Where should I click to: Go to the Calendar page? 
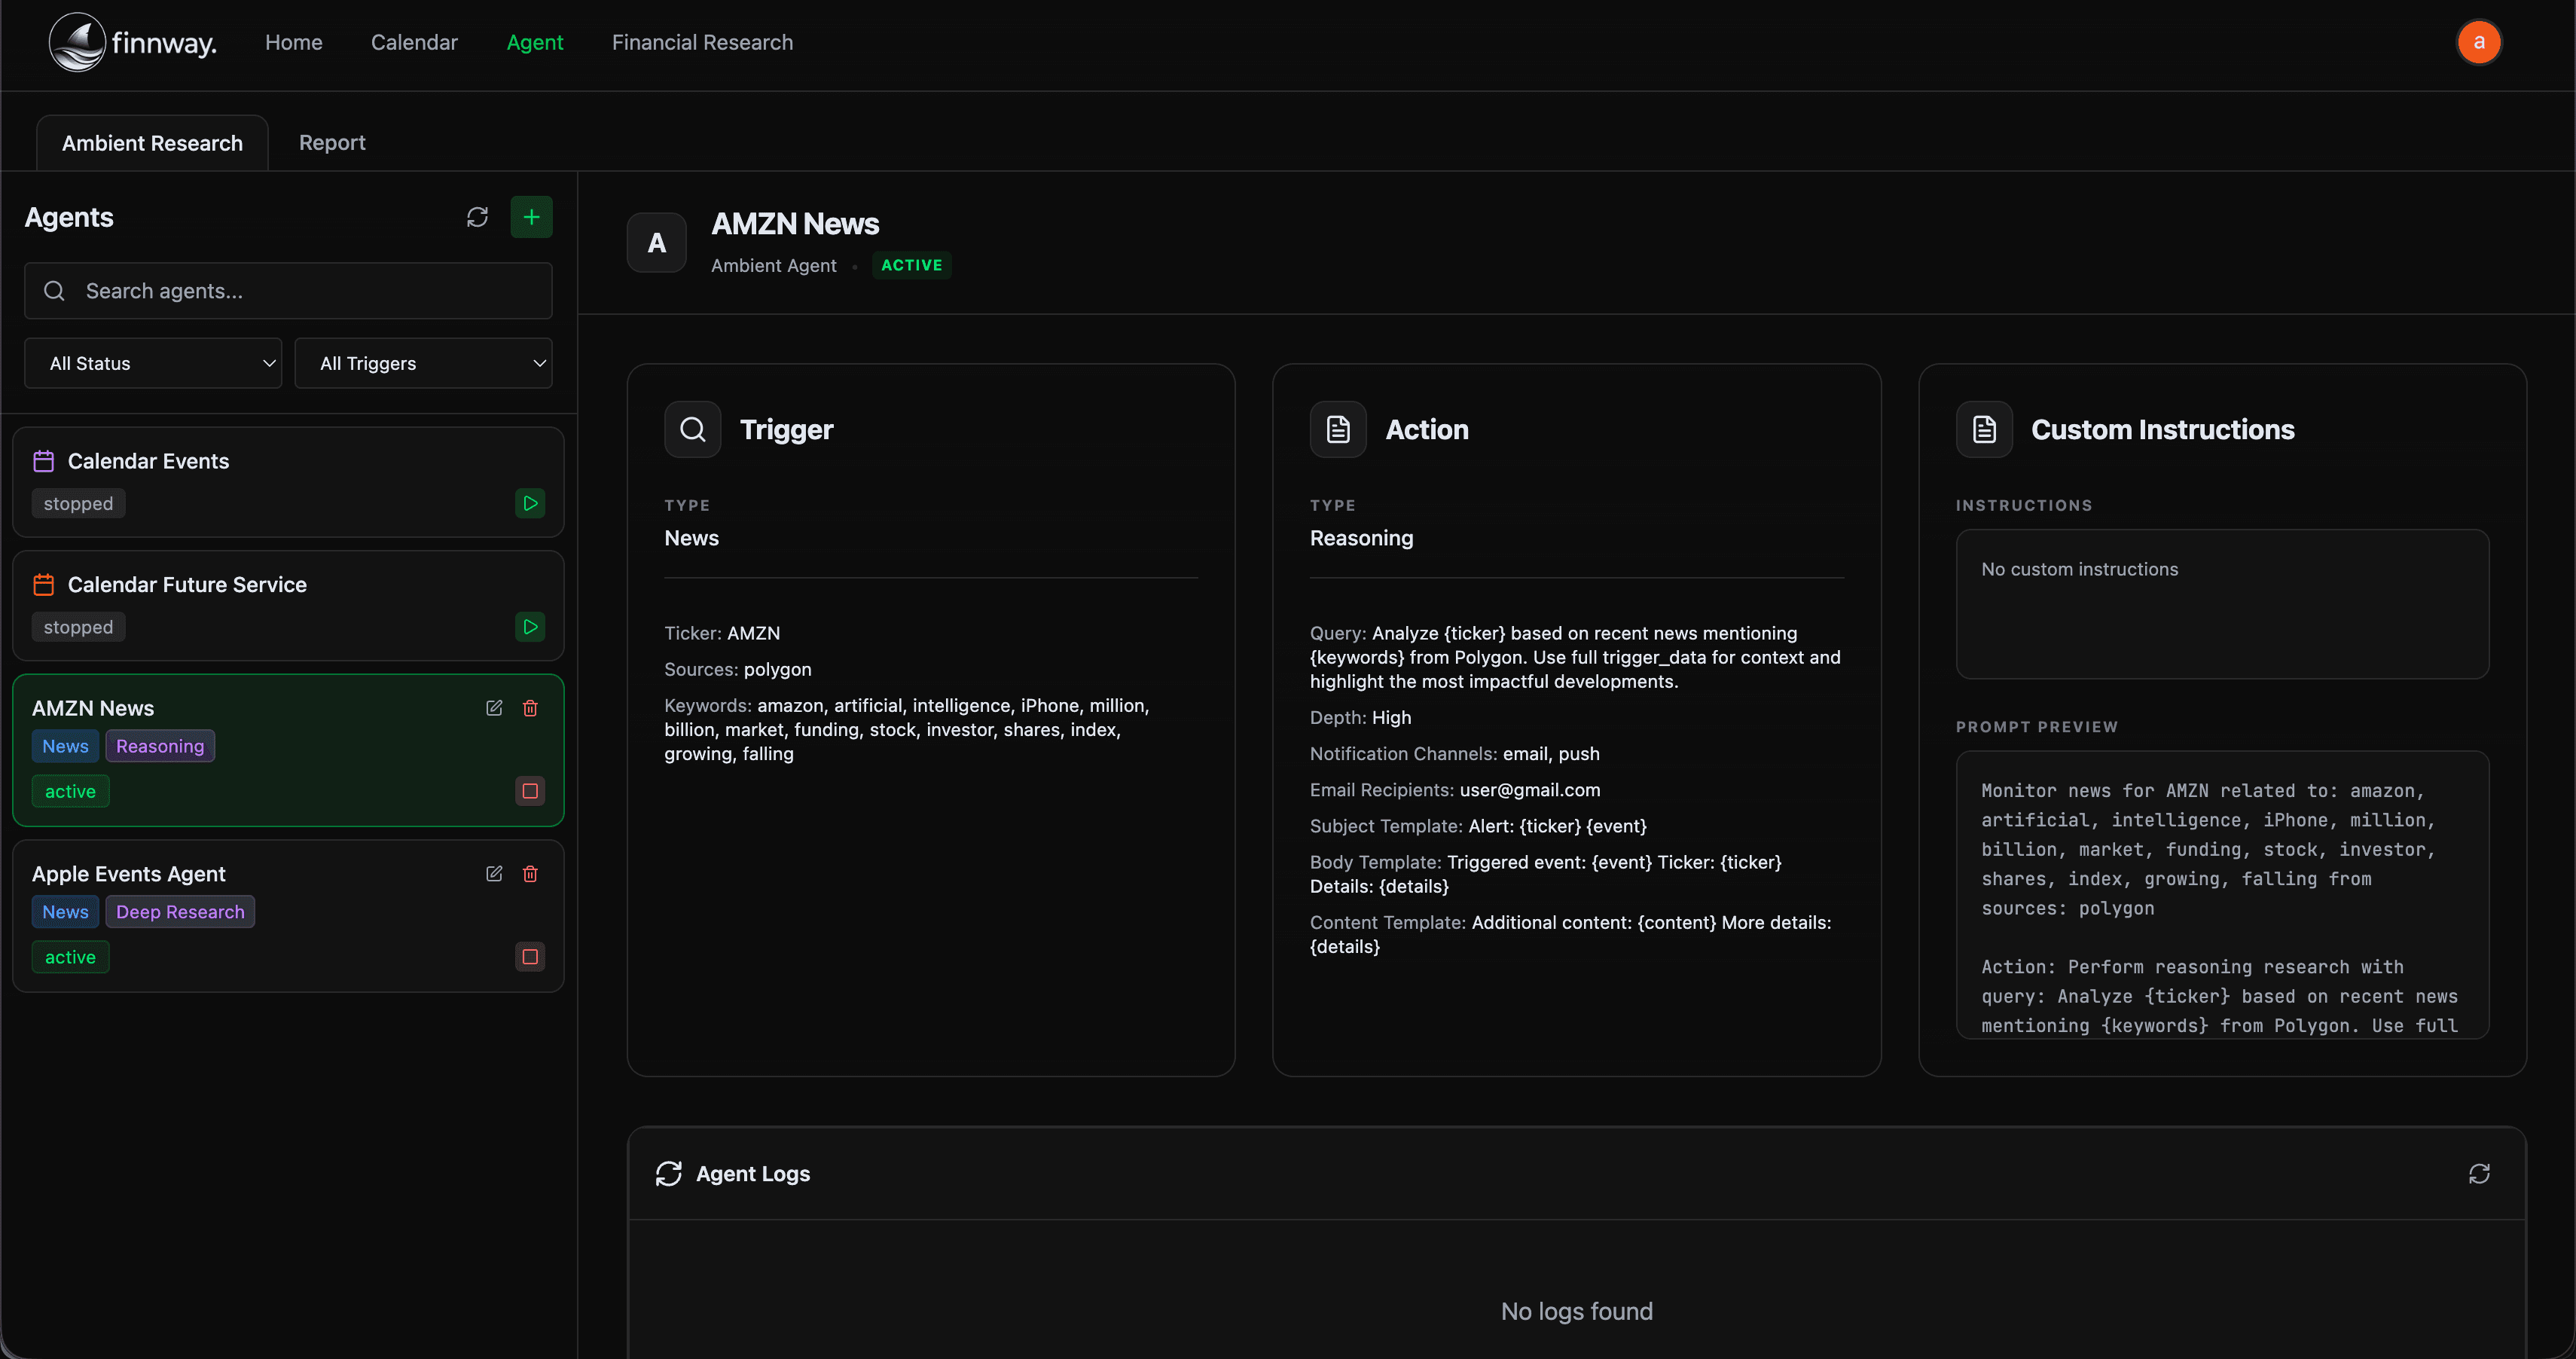(414, 42)
